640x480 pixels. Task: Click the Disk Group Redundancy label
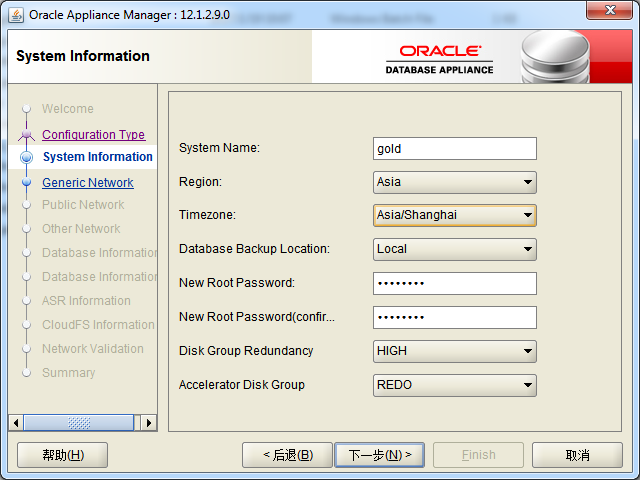246,351
